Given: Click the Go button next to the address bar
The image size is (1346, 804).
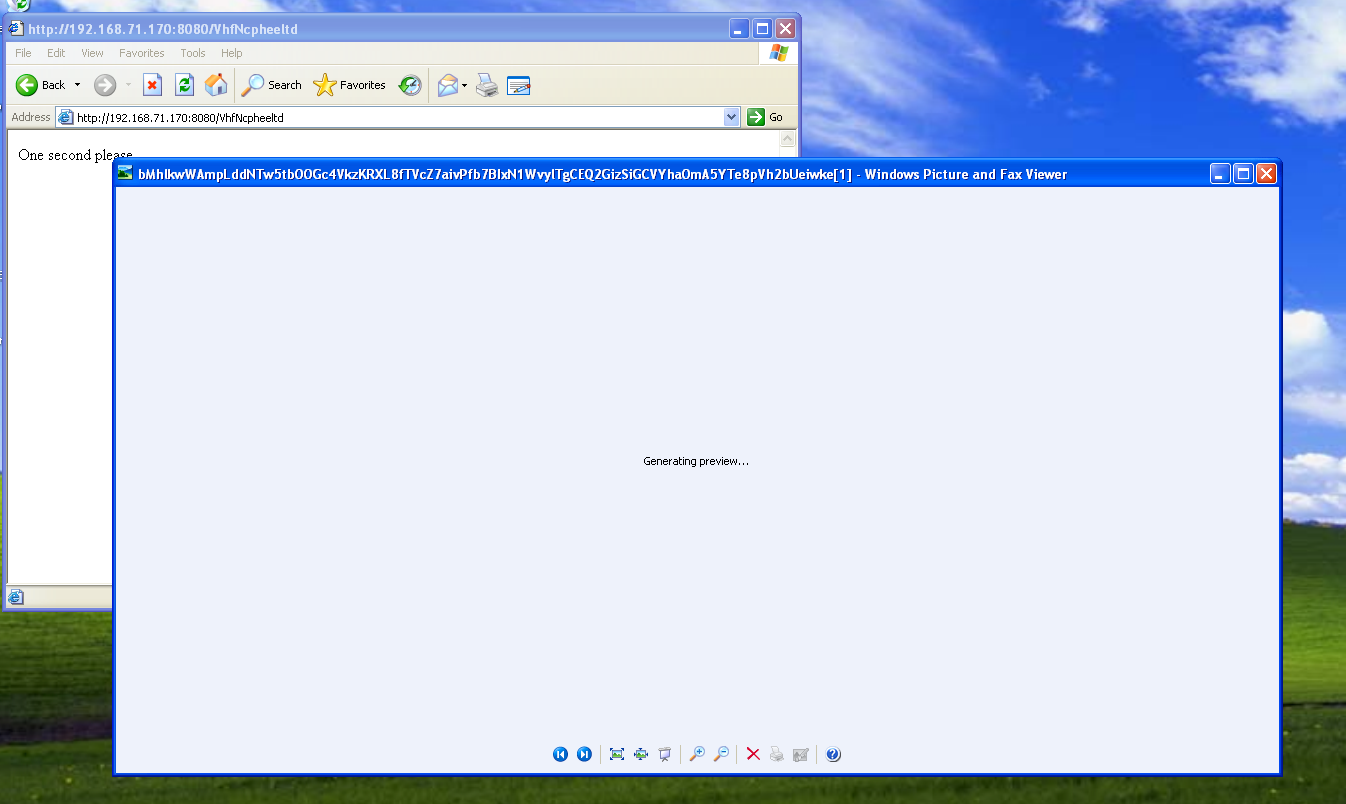Looking at the screenshot, I should point(766,117).
